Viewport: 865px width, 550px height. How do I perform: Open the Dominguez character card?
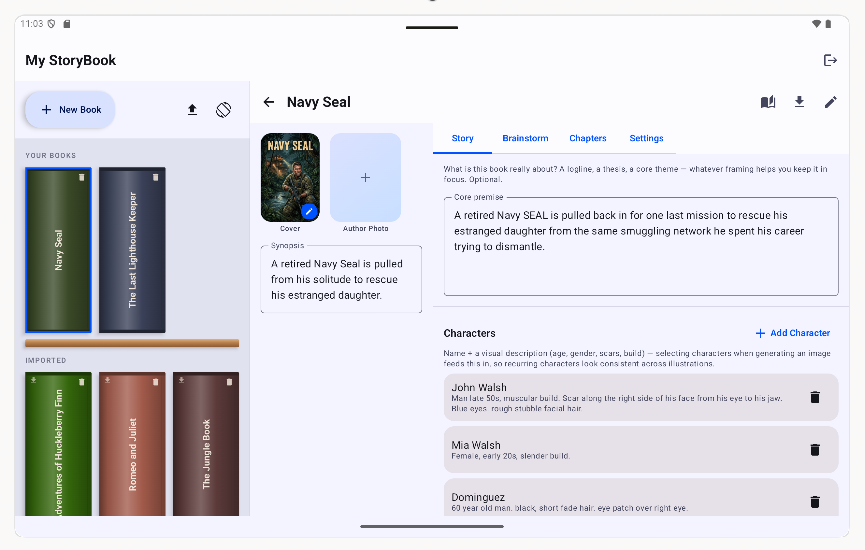(641, 498)
